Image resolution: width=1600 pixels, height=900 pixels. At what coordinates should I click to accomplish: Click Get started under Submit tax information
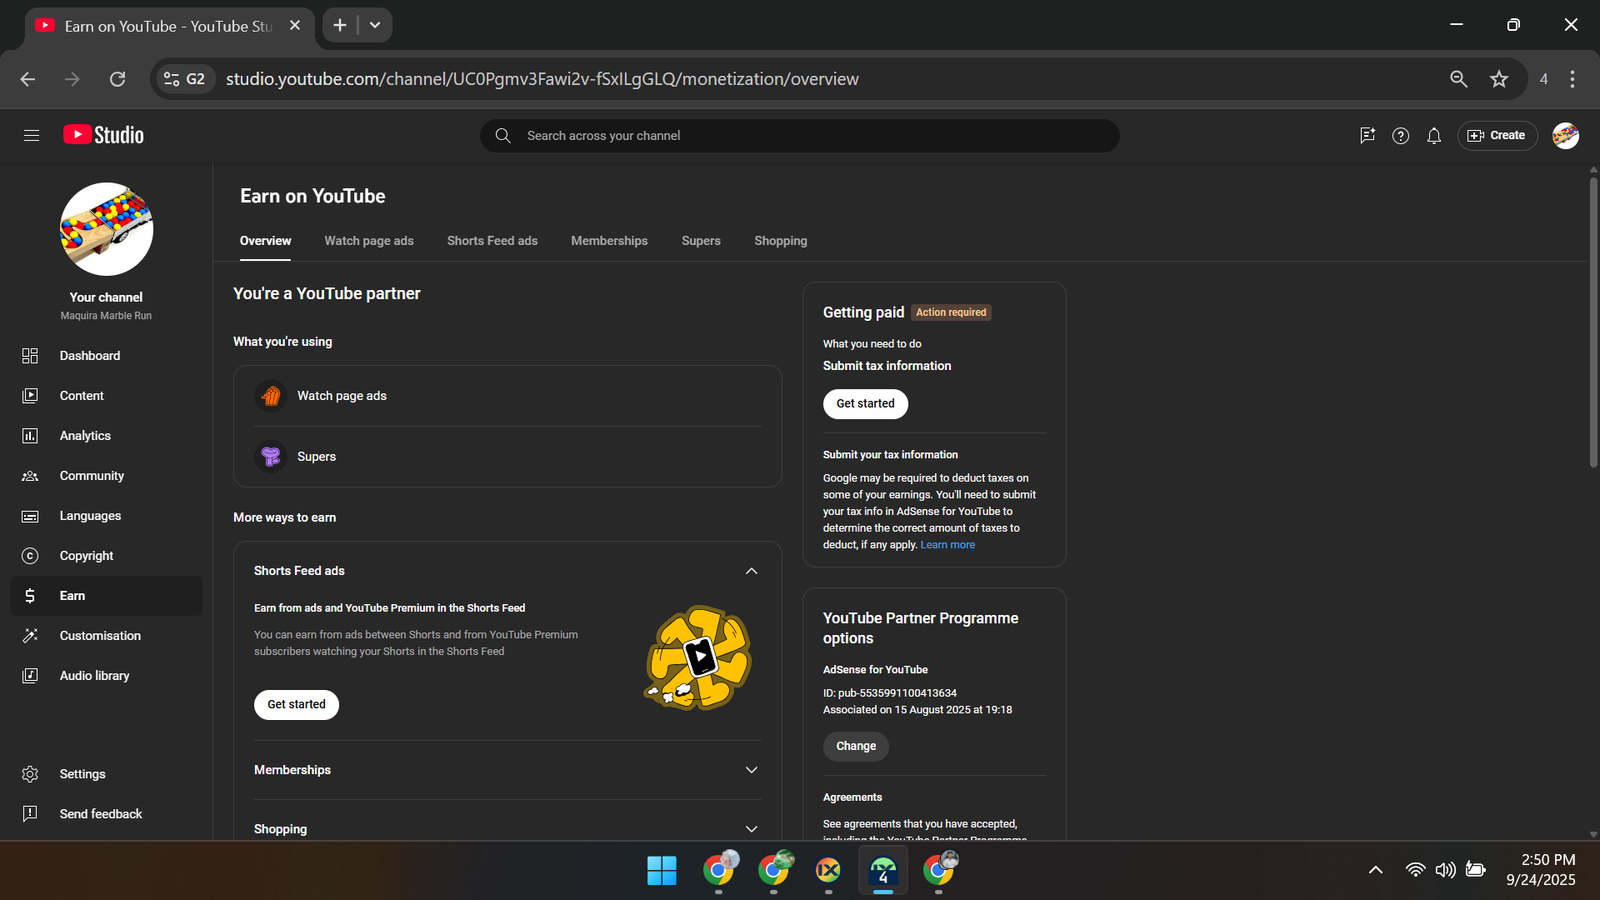(865, 404)
